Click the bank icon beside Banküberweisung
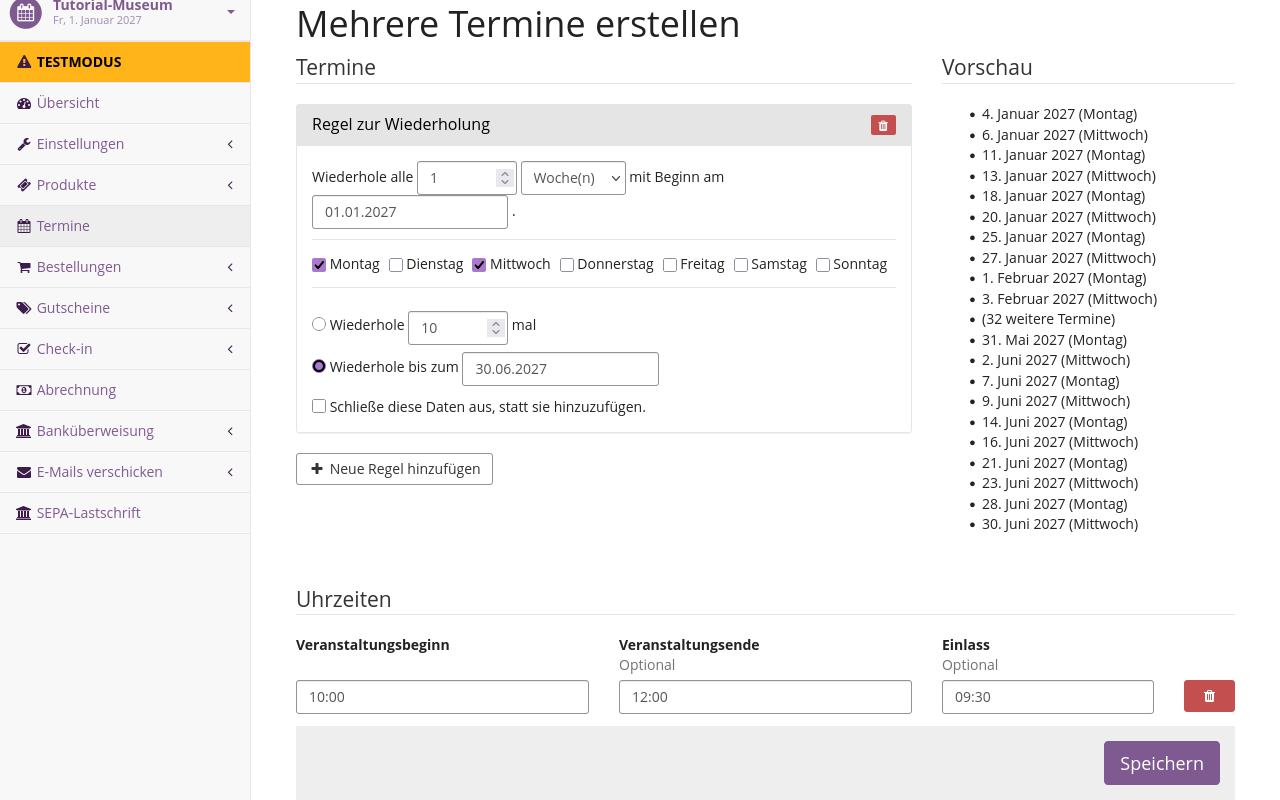Viewport: 1280px width, 800px height. point(24,431)
